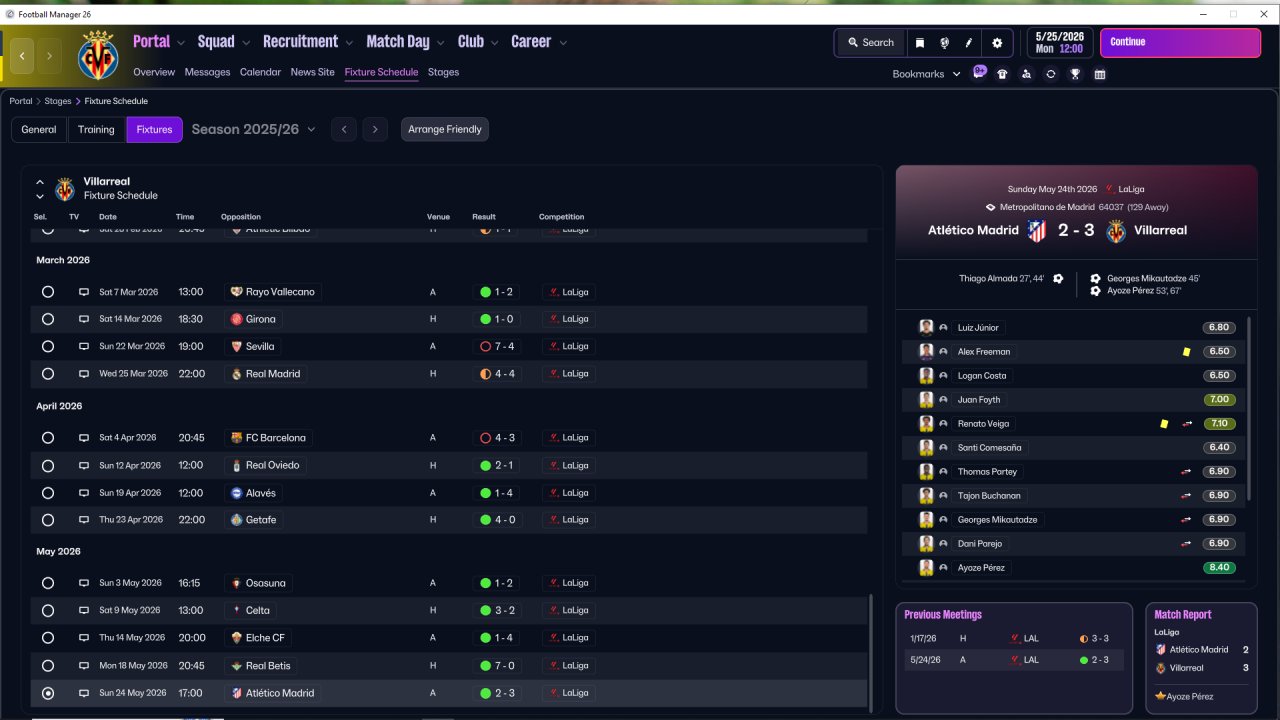Click the Atlético Madrid crest in match summary
This screenshot has width=1280, height=720.
(1037, 231)
